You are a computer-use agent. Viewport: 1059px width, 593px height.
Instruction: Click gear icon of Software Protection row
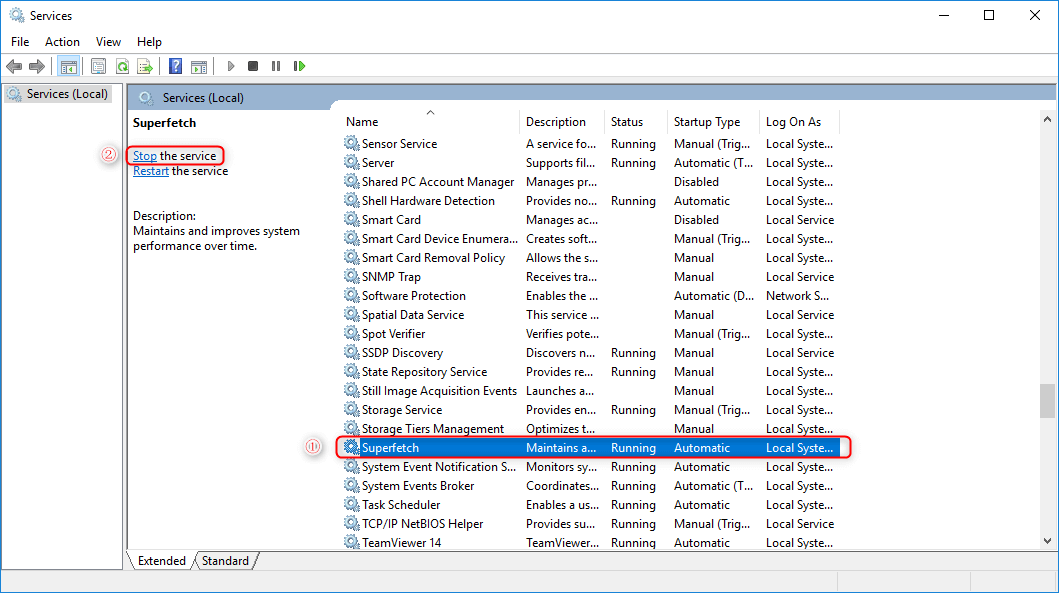coord(351,295)
